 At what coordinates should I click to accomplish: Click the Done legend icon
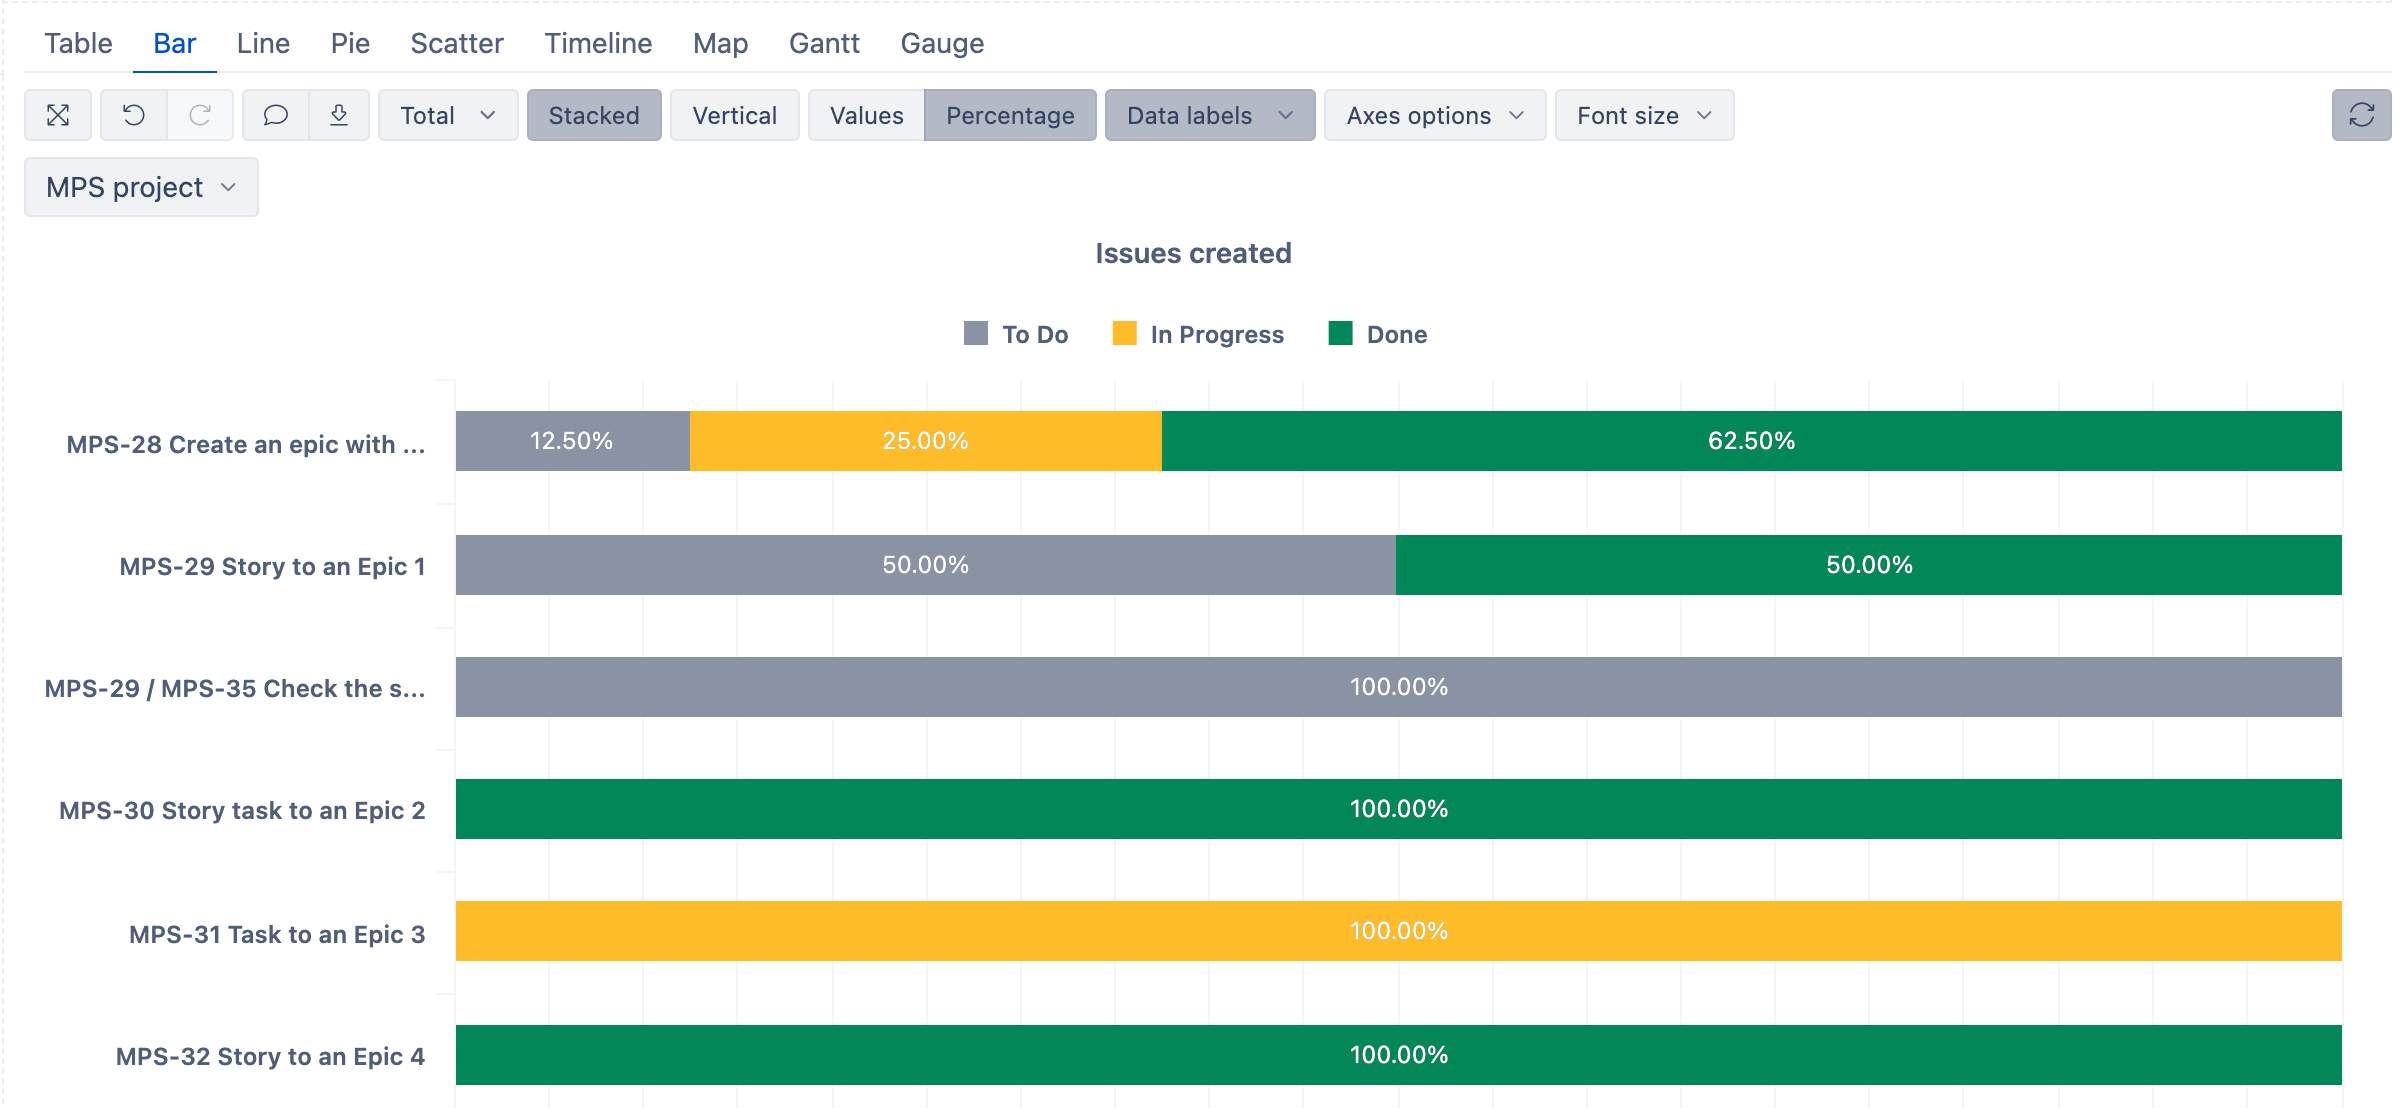1340,334
